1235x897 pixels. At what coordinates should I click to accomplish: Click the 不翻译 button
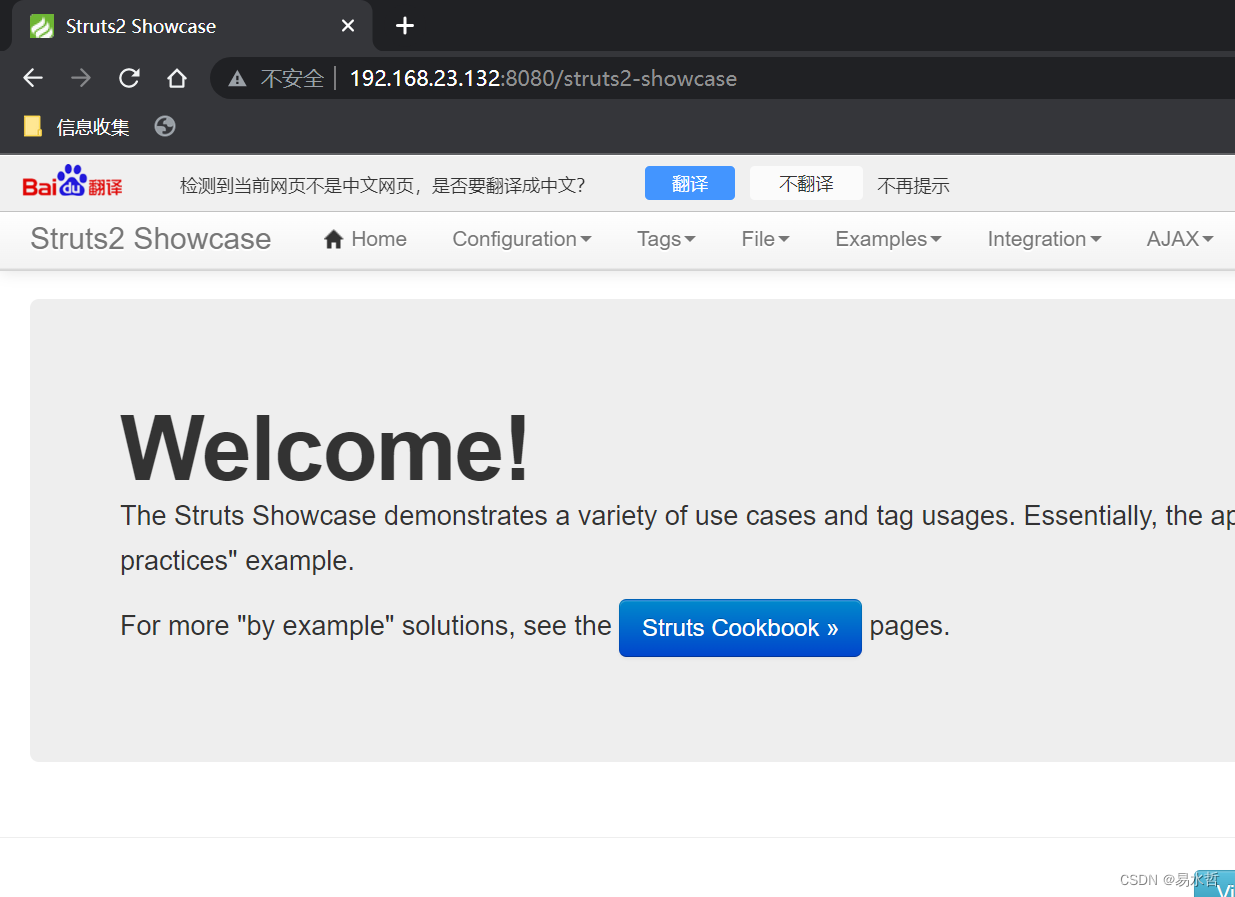pos(806,183)
